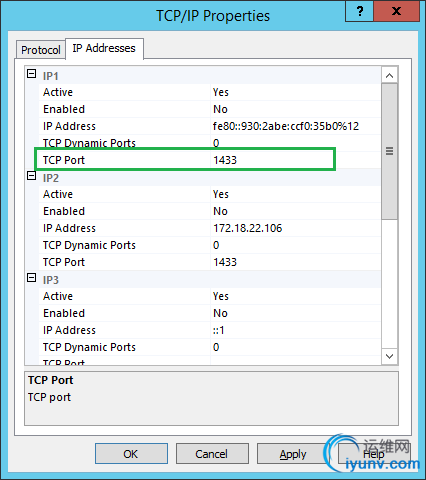Close the TCP/IP Properties dialog

click(x=396, y=11)
